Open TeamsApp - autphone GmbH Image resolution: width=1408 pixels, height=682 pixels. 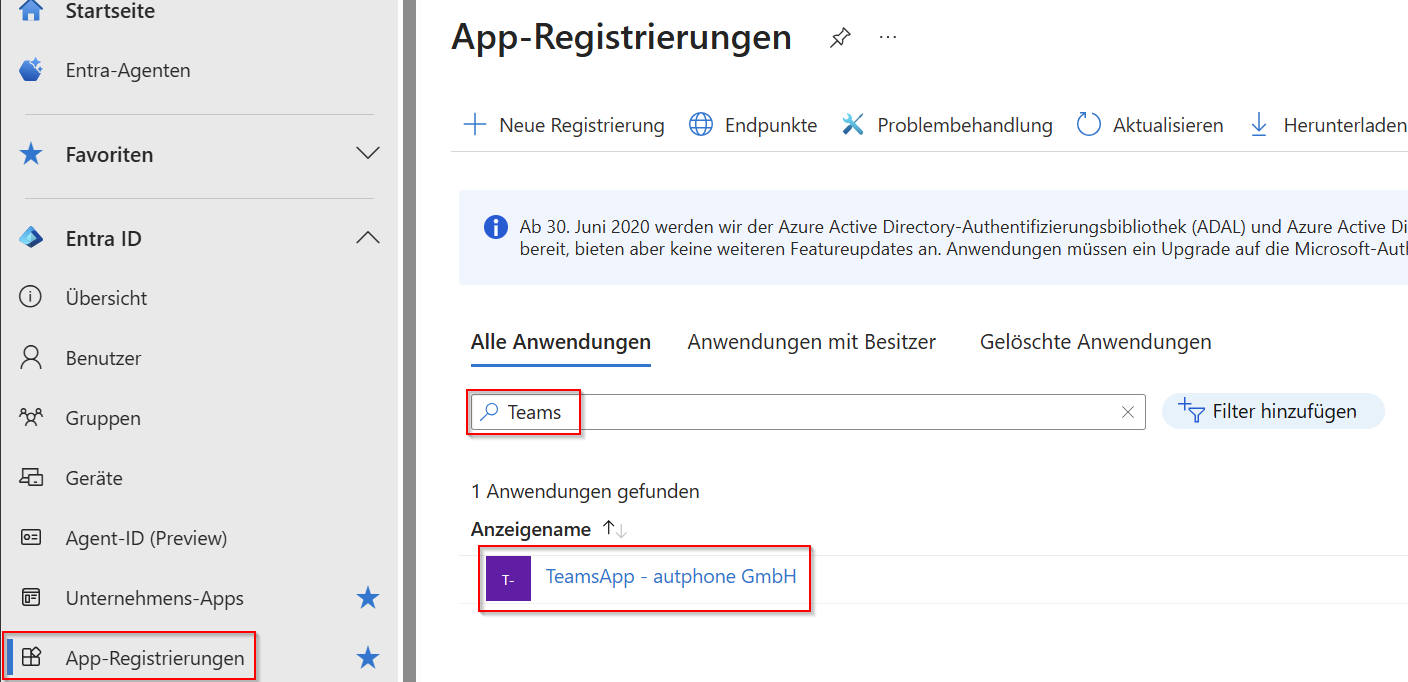pos(672,576)
